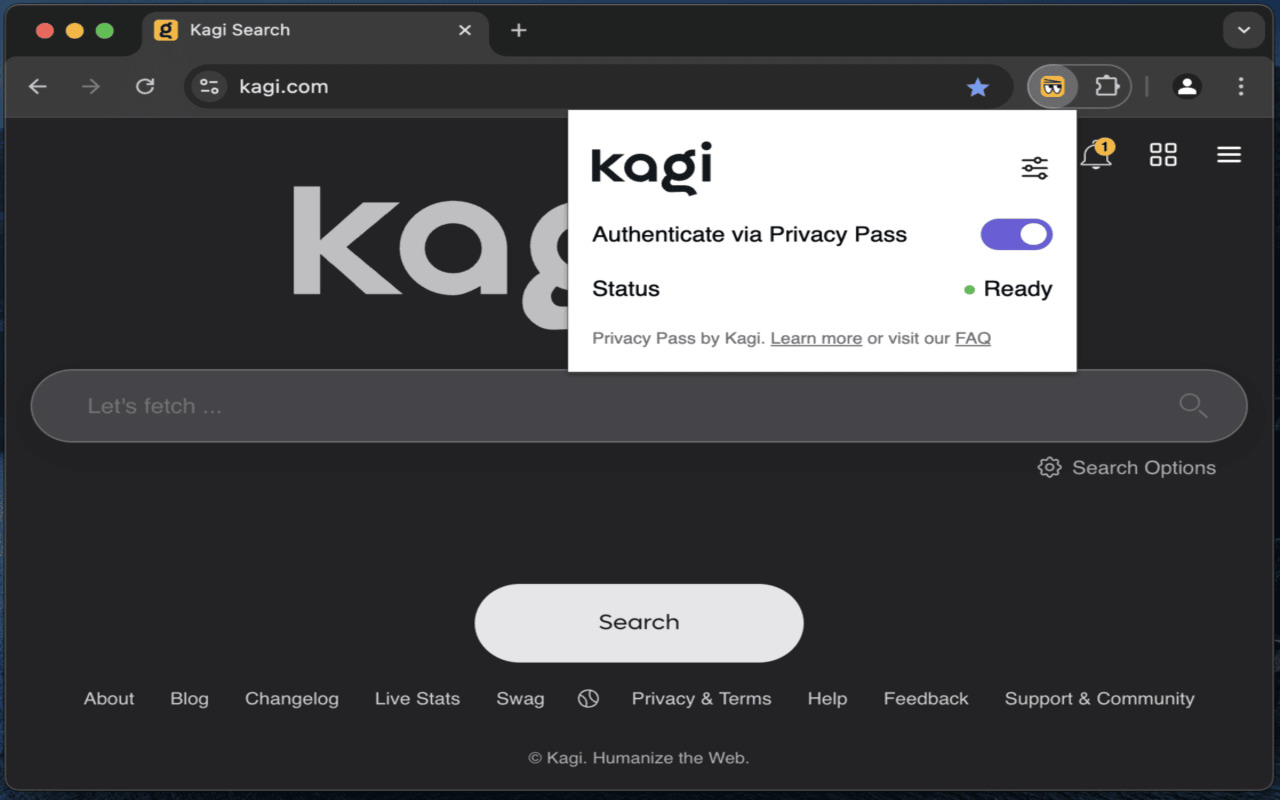
Task: Click the Kagi Privacy Pass toolbar icon
Action: pyautogui.click(x=1052, y=86)
